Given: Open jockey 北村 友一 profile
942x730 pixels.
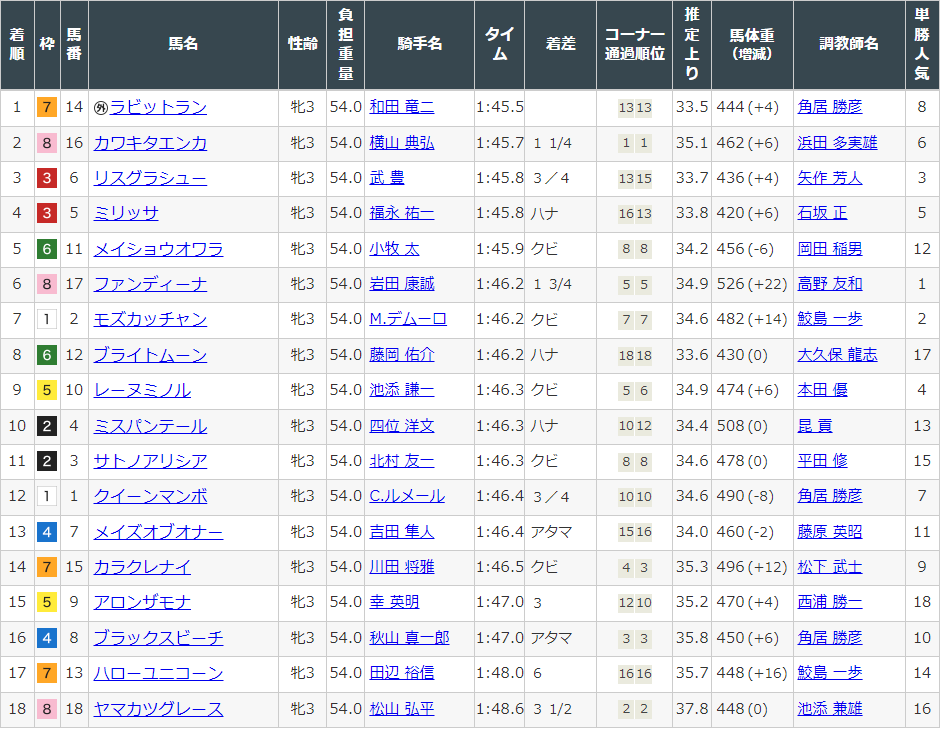Looking at the screenshot, I should pyautogui.click(x=401, y=461).
